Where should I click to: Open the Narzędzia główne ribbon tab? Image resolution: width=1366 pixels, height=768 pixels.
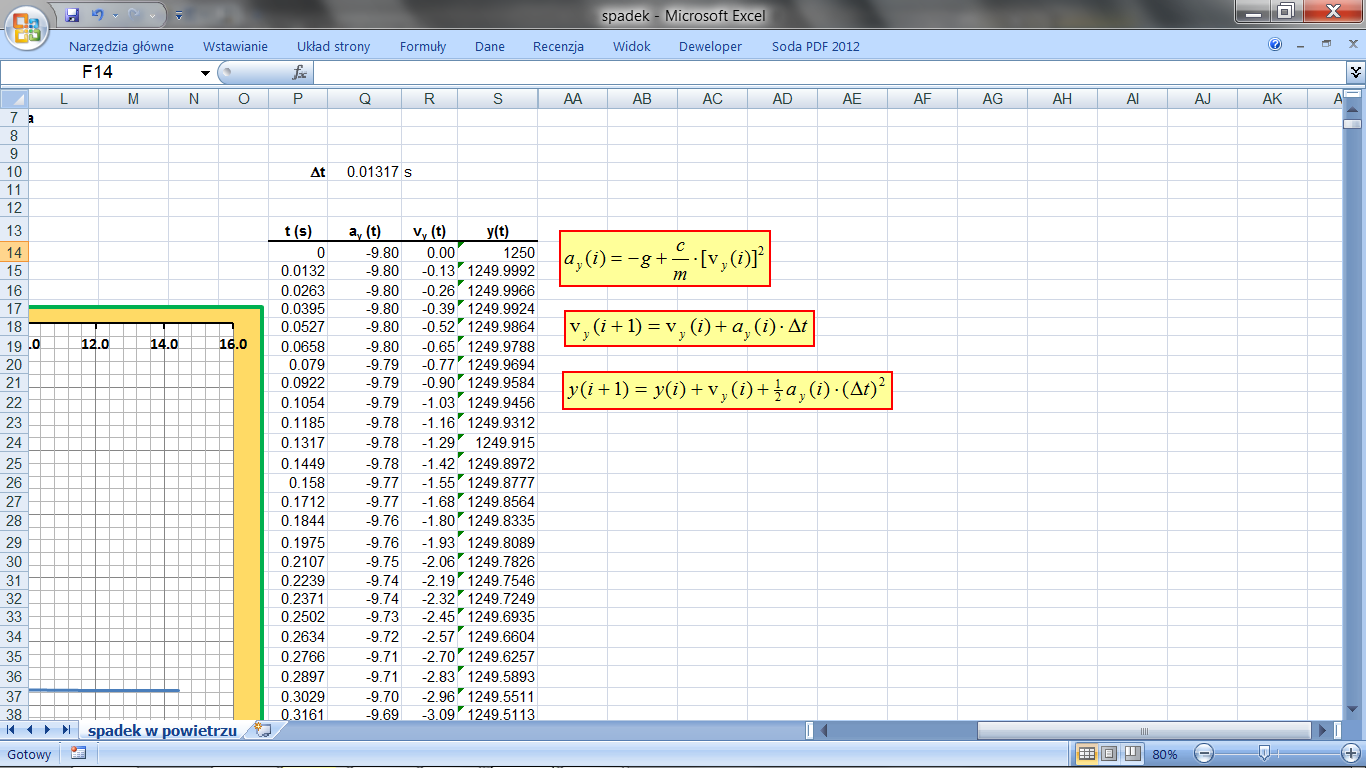point(121,46)
